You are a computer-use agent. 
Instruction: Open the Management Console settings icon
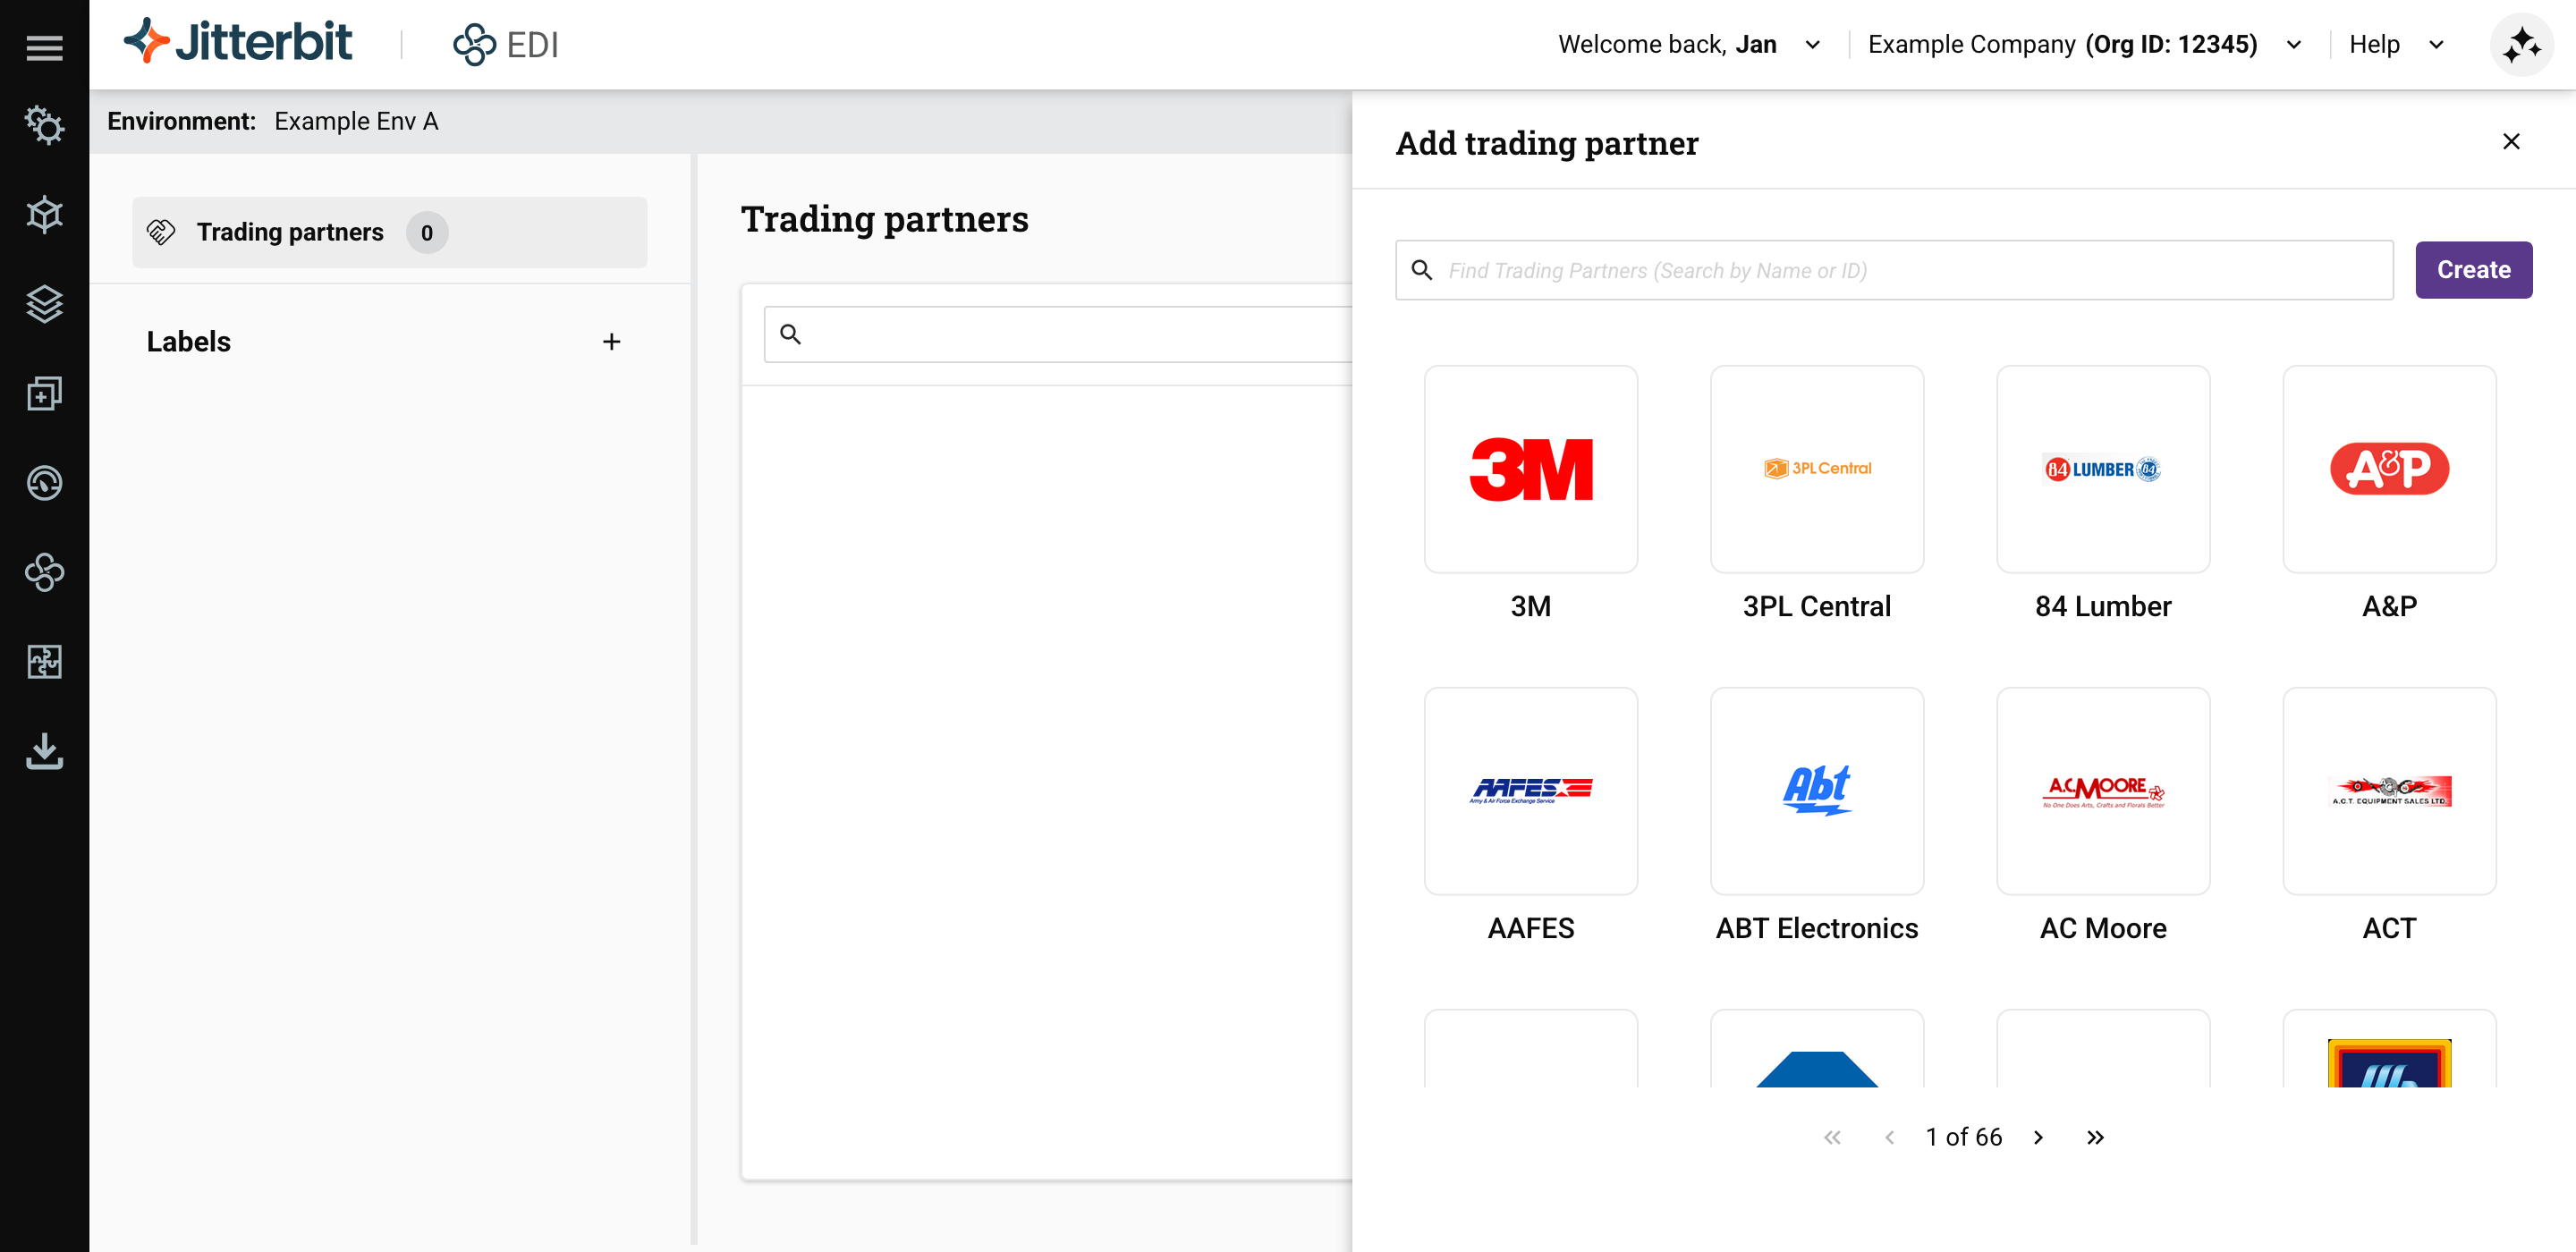pos(44,126)
